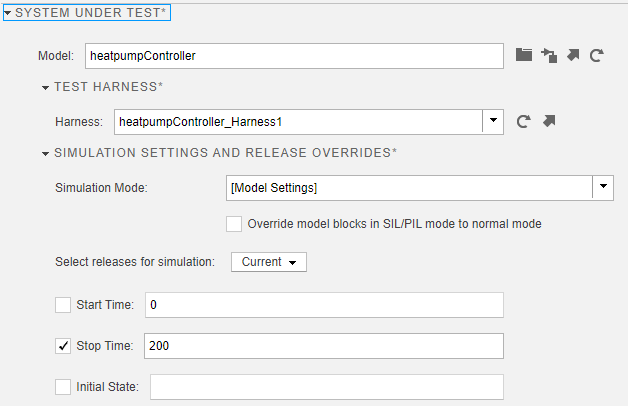Click the Stop Time field showing 200
Image resolution: width=628 pixels, height=406 pixels.
(323, 346)
